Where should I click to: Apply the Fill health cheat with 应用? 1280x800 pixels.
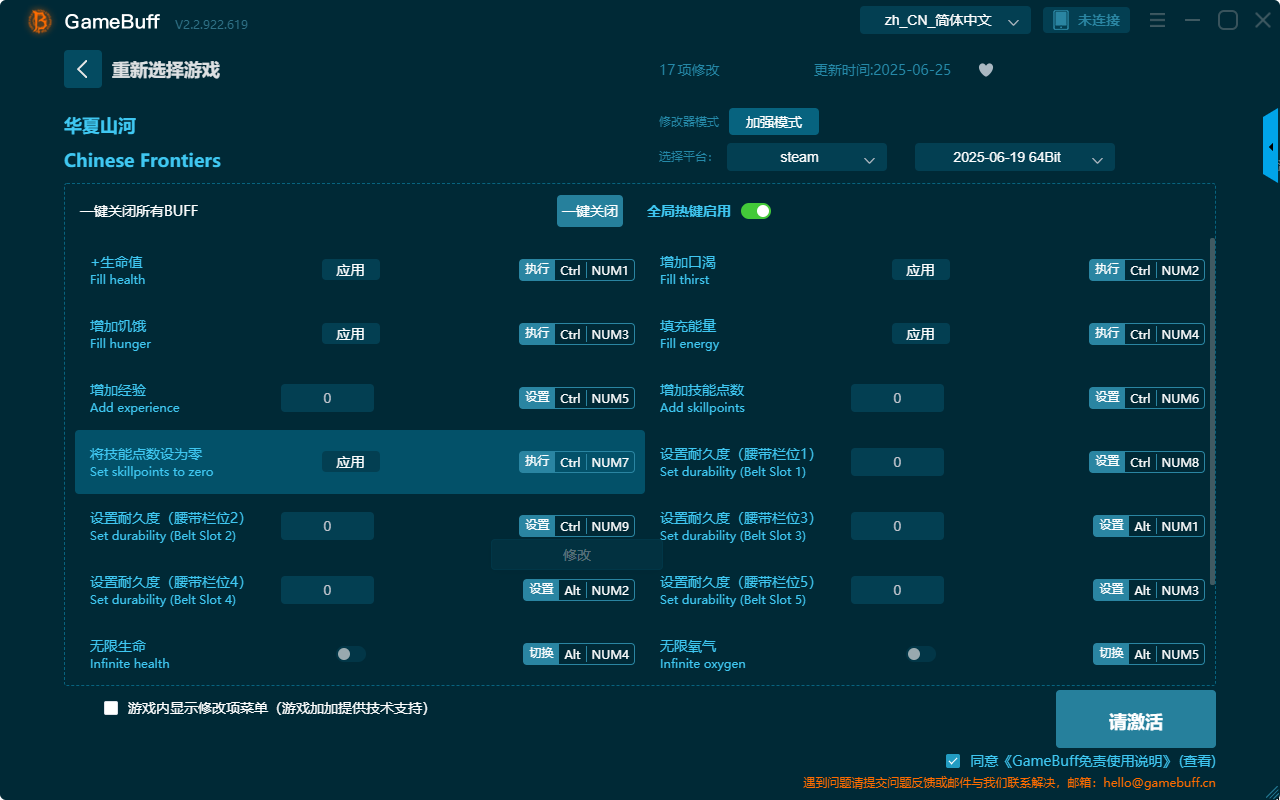coord(351,269)
